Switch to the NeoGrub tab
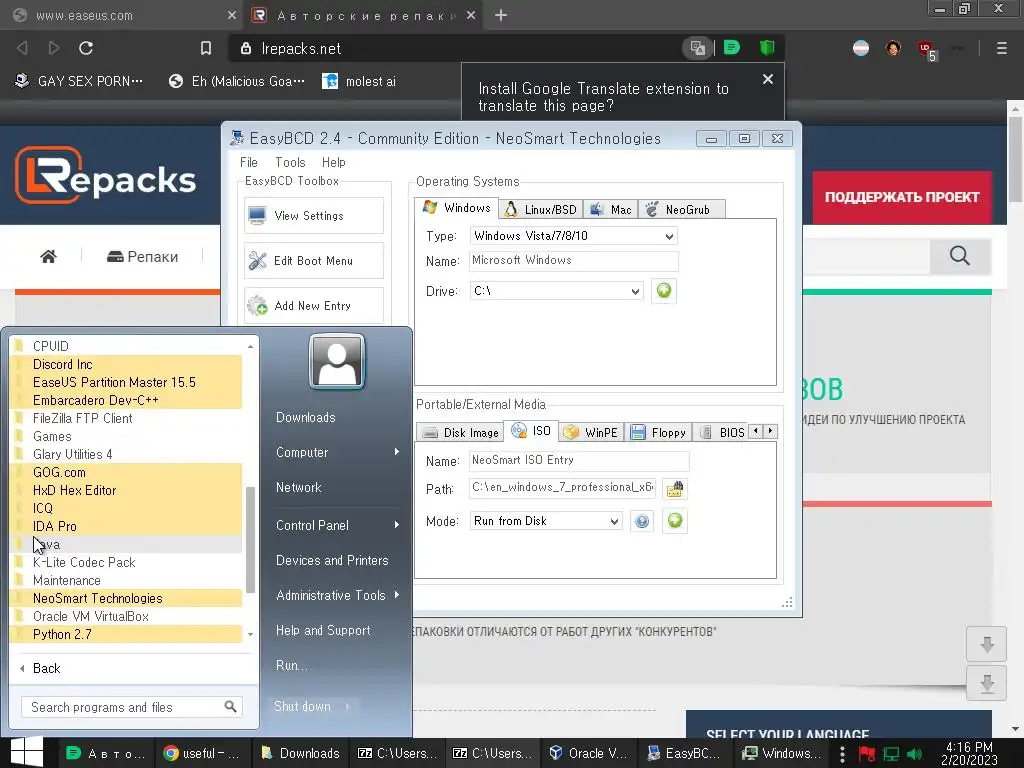This screenshot has width=1024, height=768. click(681, 210)
